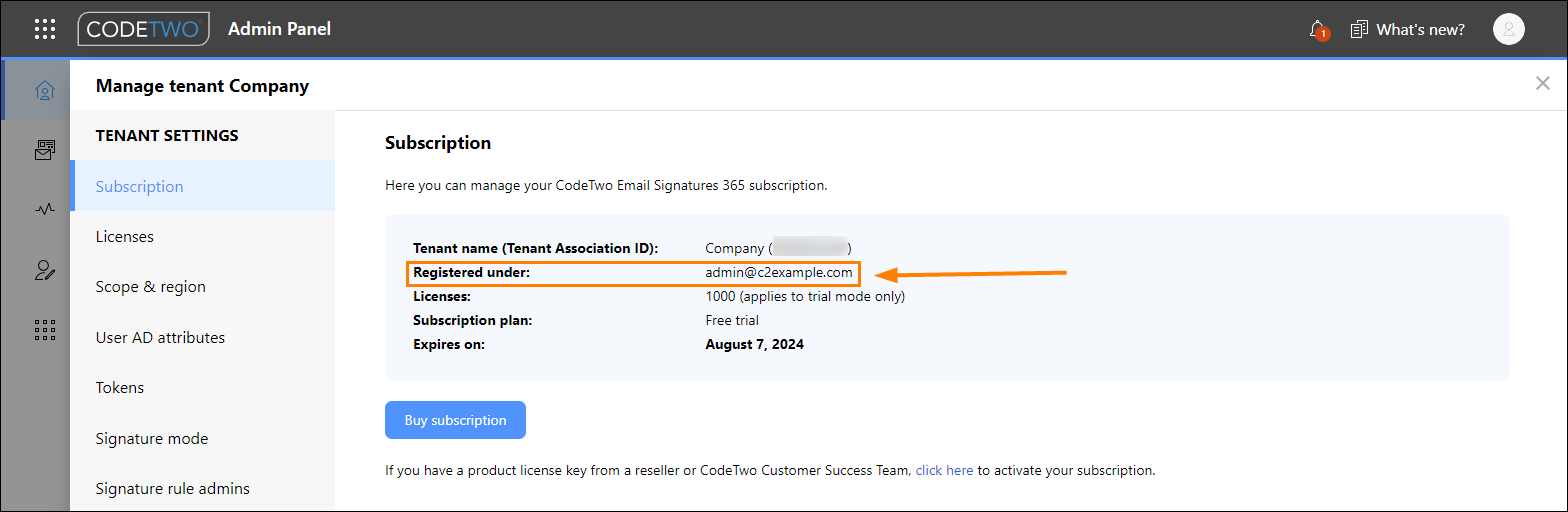Select Subscription in tenant settings

click(x=202, y=186)
